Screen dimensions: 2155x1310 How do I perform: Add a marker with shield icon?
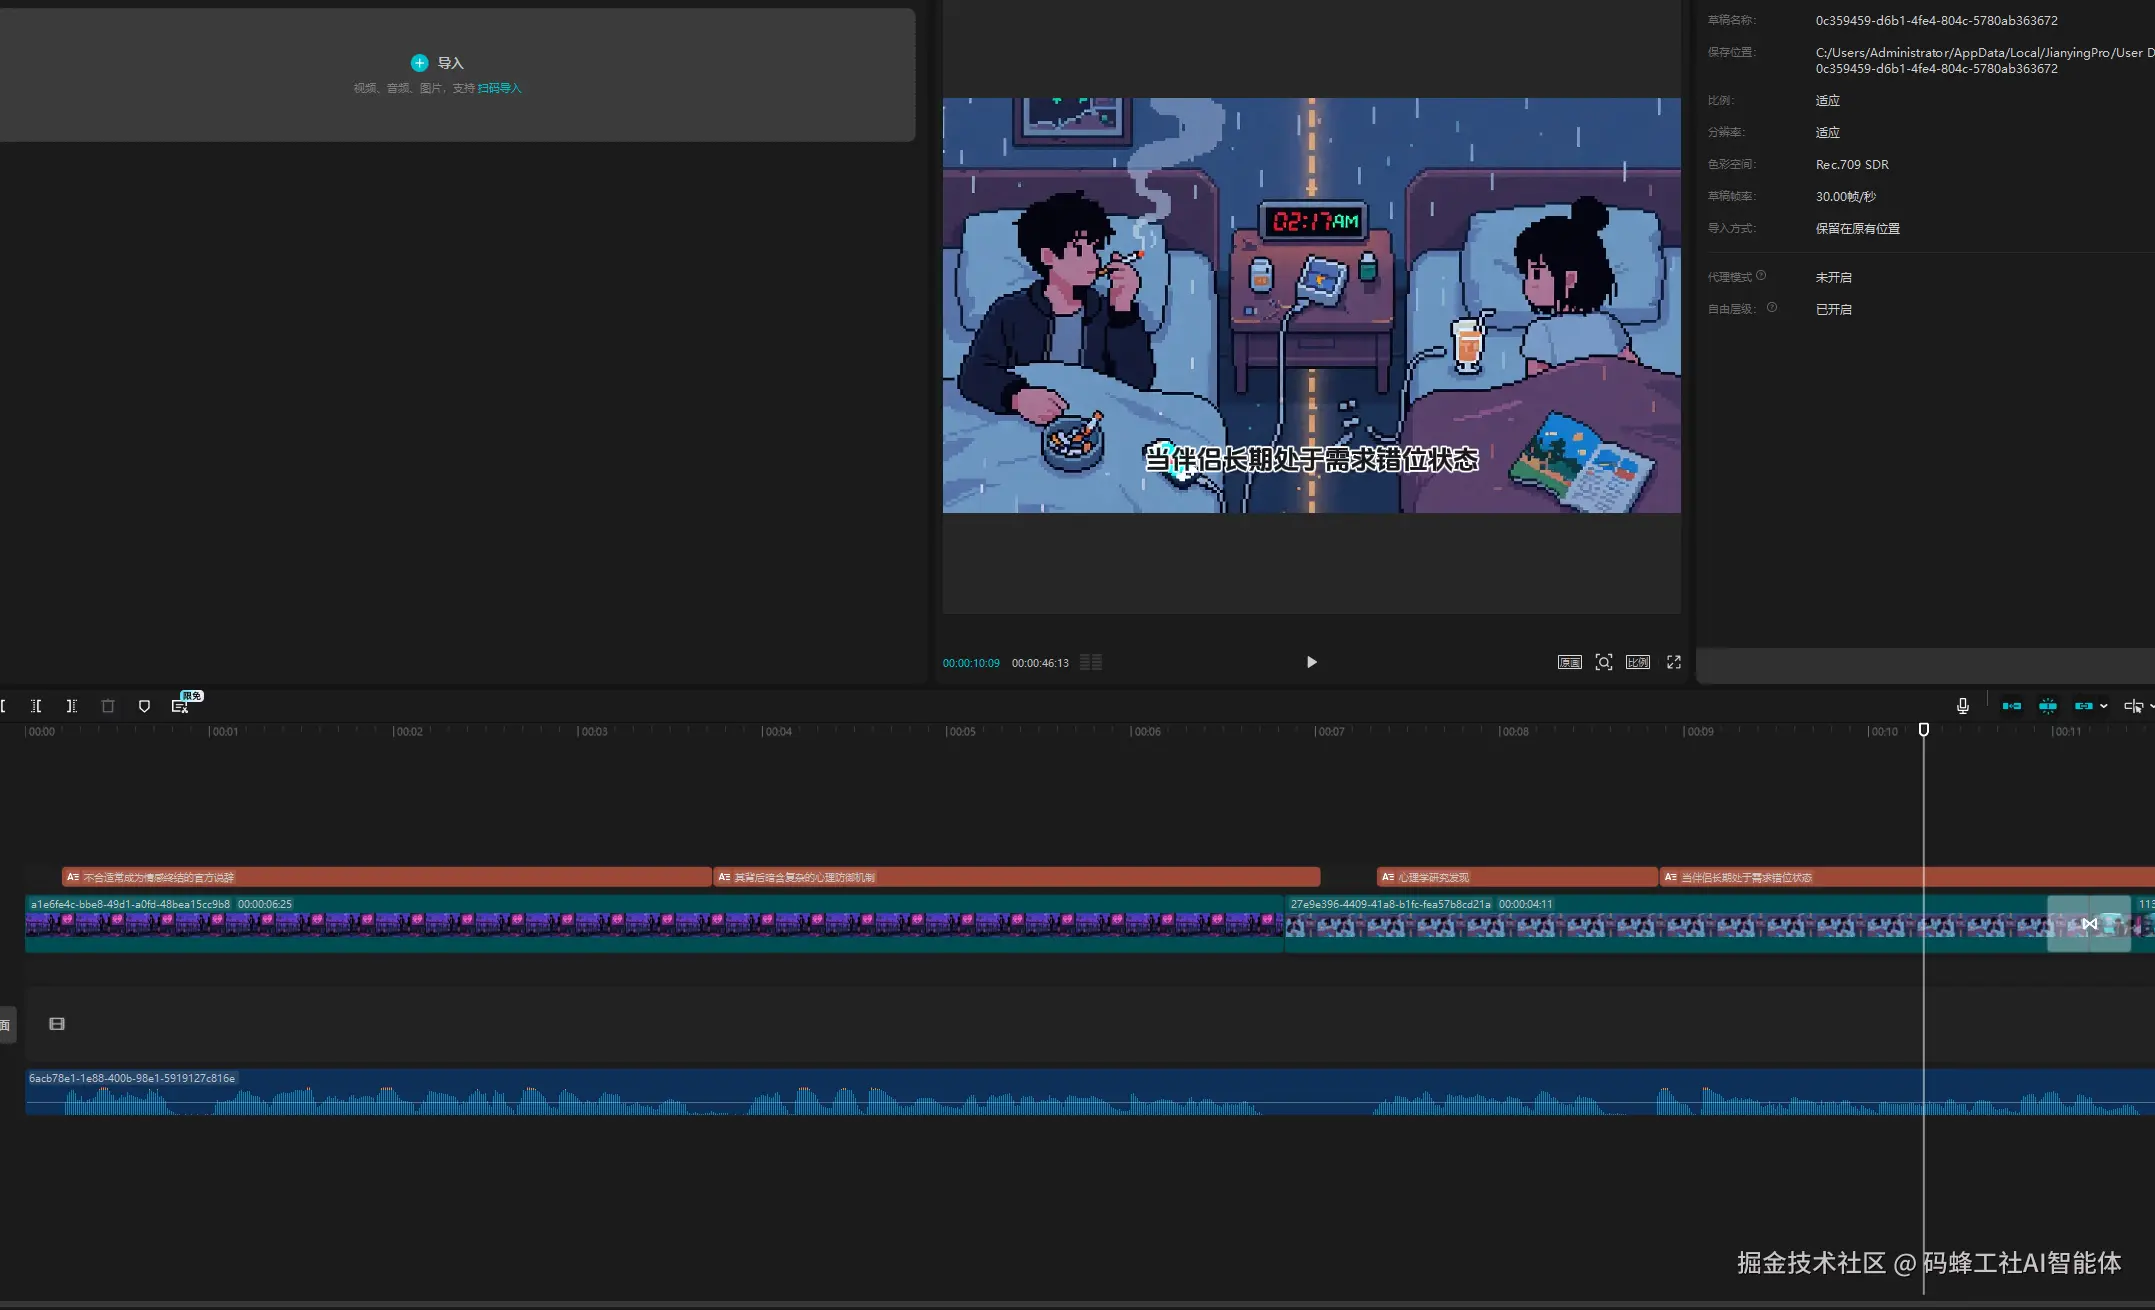(x=144, y=706)
